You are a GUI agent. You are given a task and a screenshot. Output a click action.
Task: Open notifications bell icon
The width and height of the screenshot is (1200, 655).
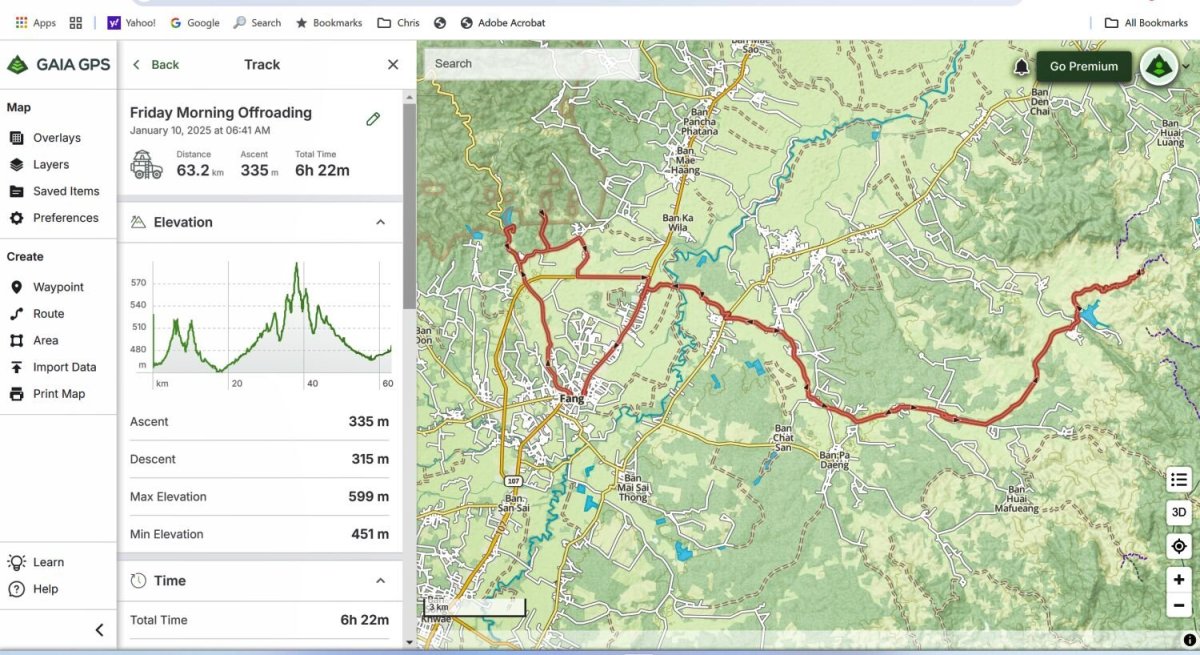coord(1021,67)
